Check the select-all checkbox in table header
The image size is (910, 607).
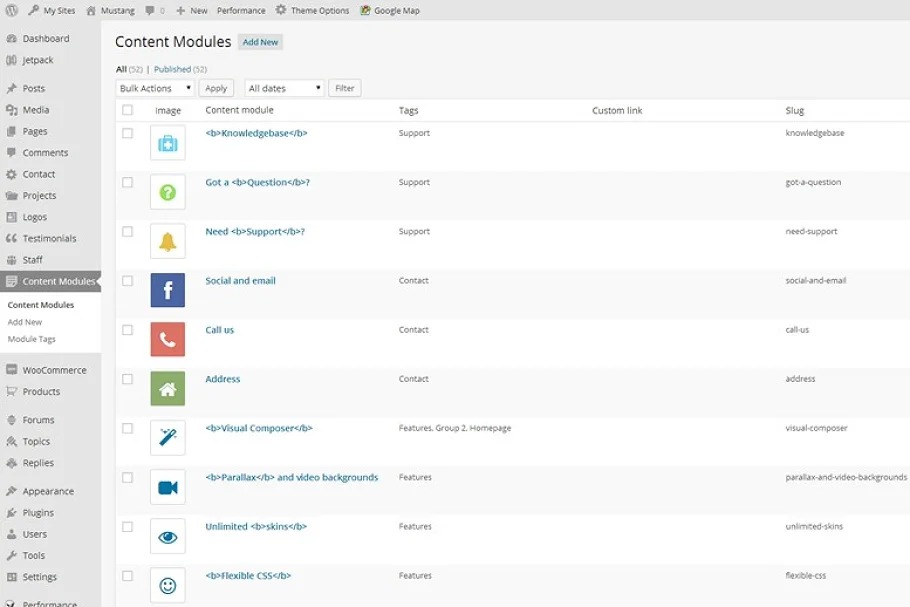127,110
